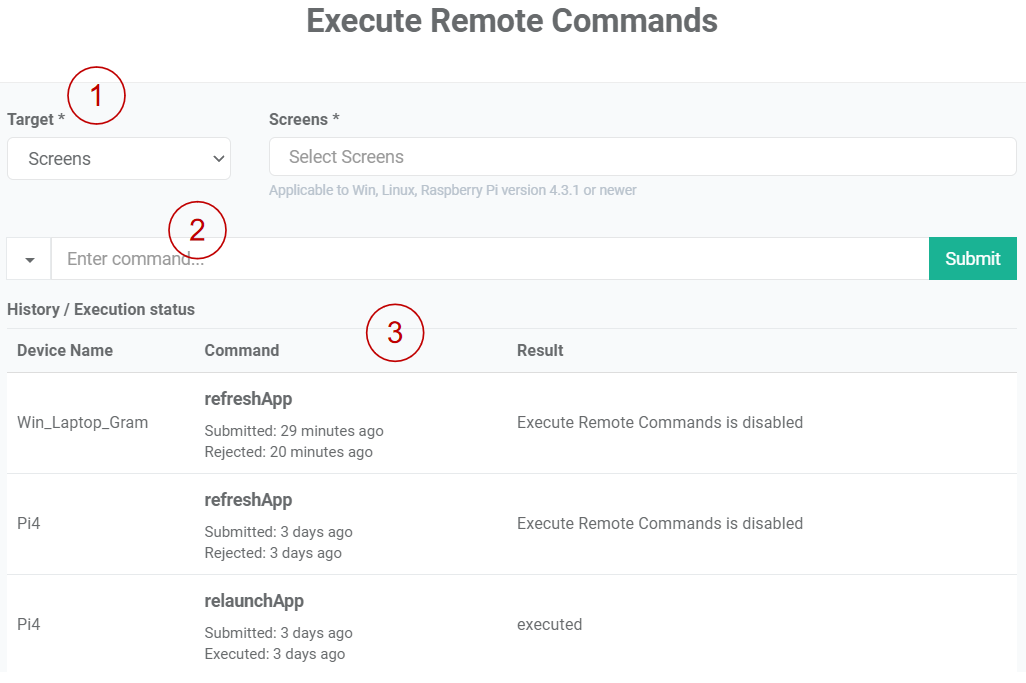Click the Result column header
This screenshot has width=1026, height=683.
tap(538, 350)
